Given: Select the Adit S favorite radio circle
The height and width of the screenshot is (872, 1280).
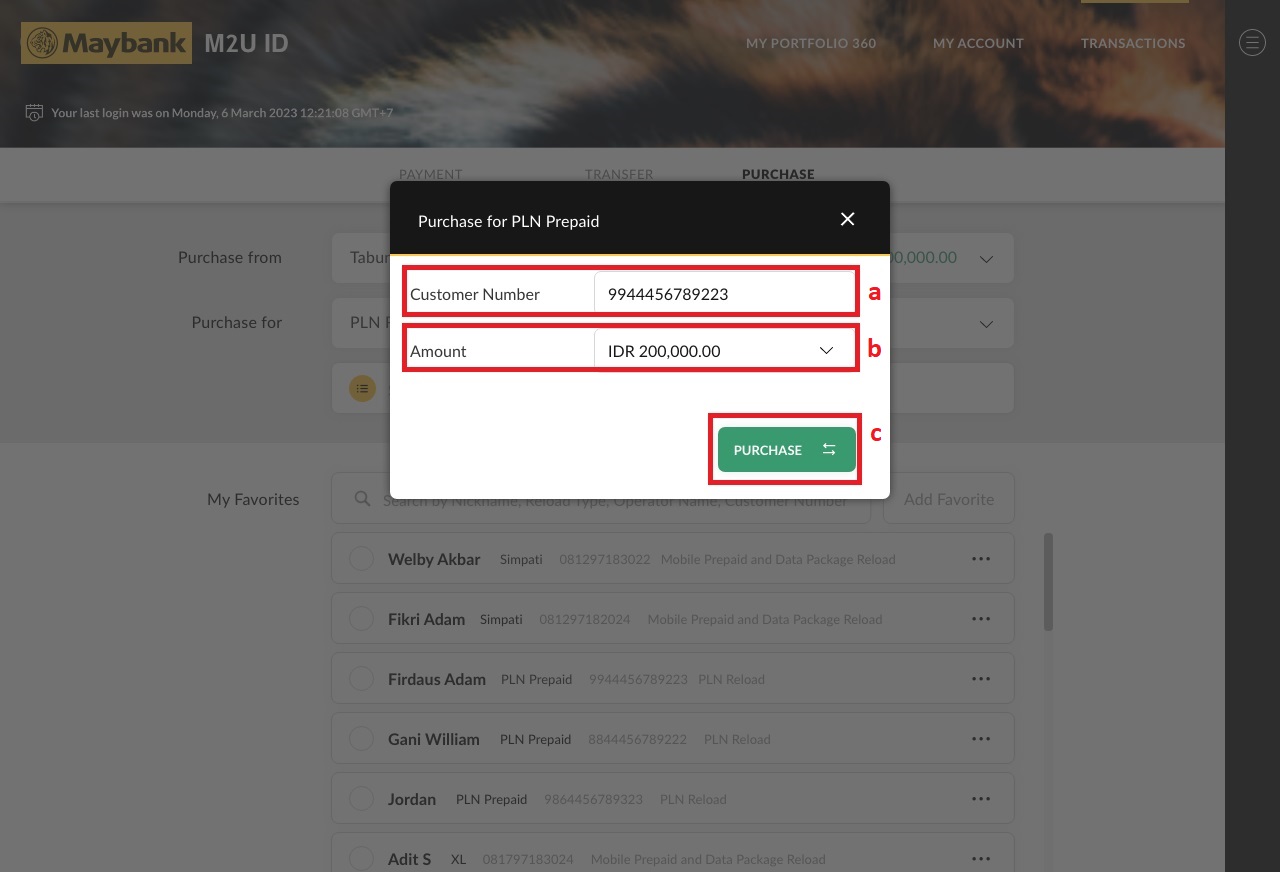Looking at the screenshot, I should (361, 858).
